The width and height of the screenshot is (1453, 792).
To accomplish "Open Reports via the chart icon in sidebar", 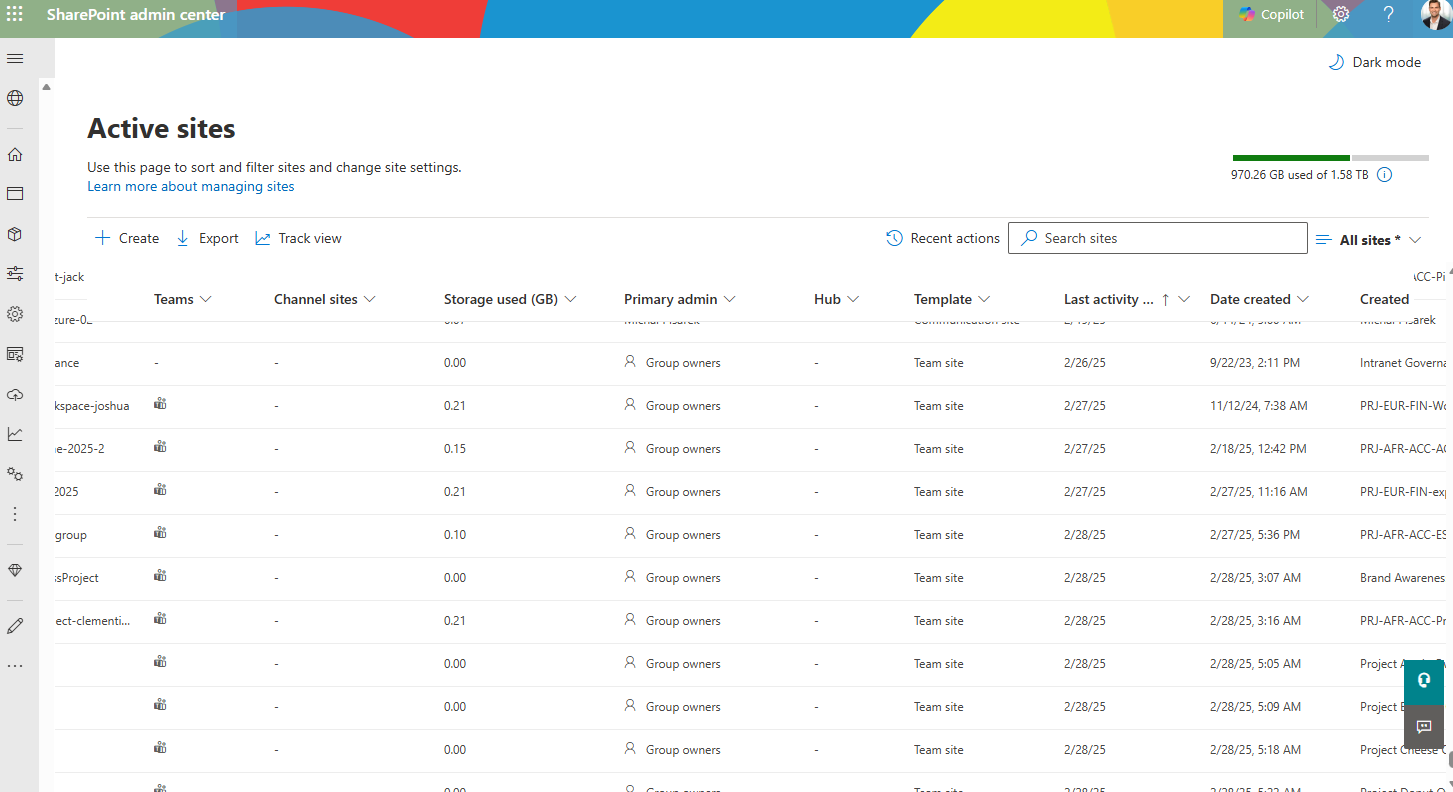I will (x=14, y=434).
